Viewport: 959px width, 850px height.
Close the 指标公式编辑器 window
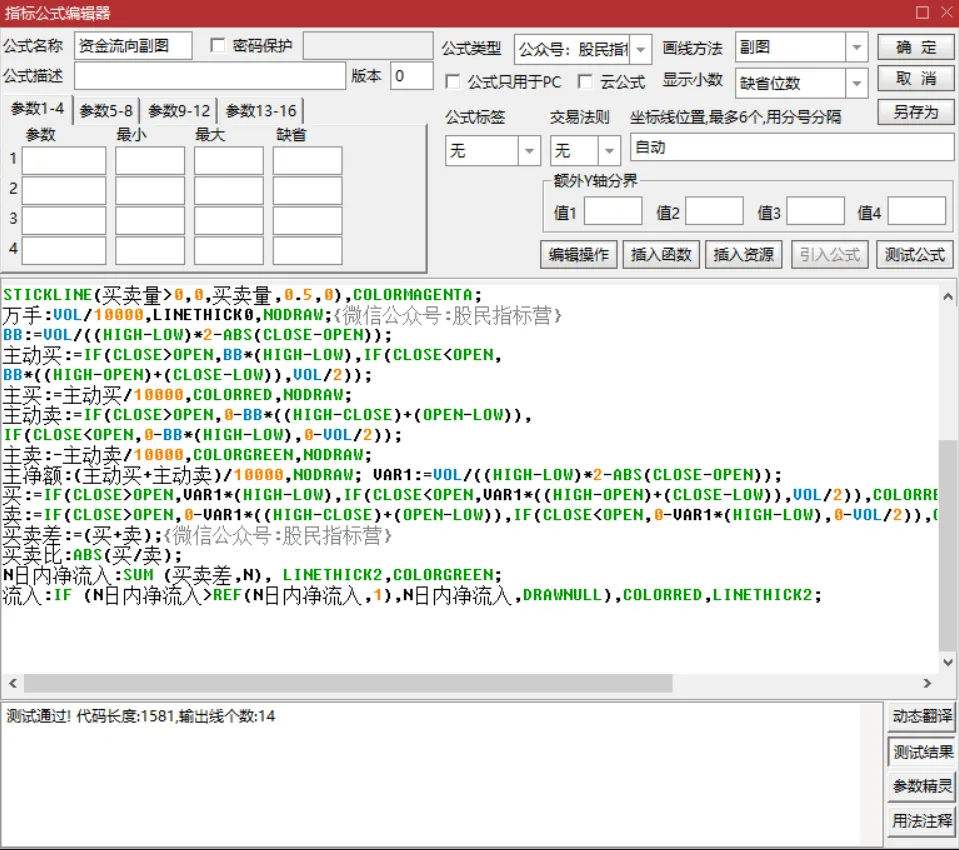tap(947, 12)
